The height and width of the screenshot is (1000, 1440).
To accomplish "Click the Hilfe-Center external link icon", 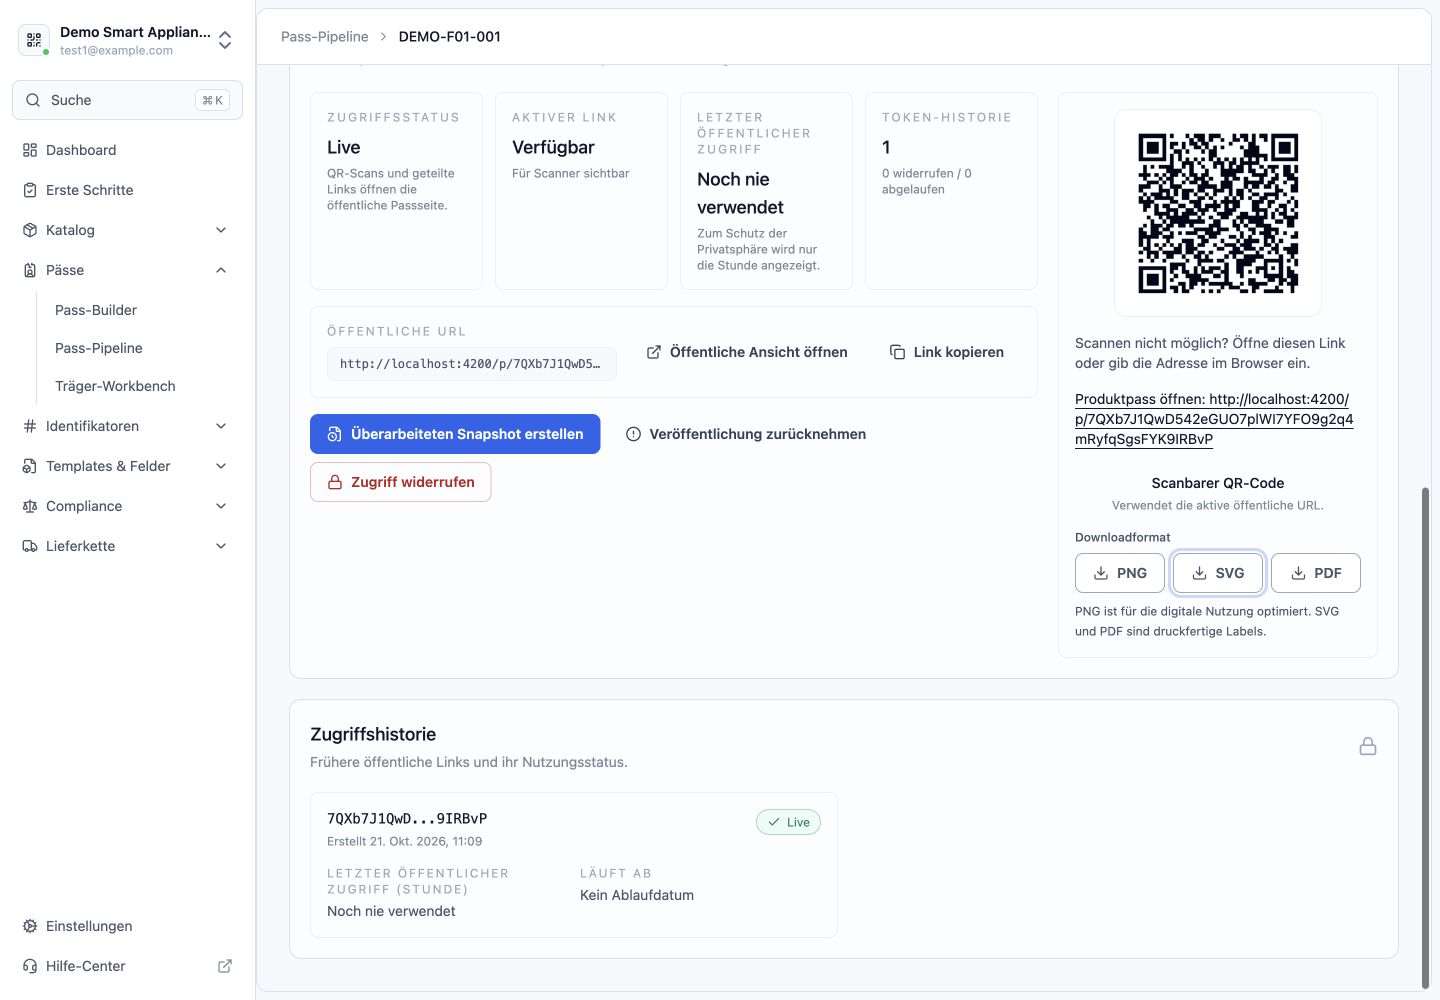I will pyautogui.click(x=225, y=966).
